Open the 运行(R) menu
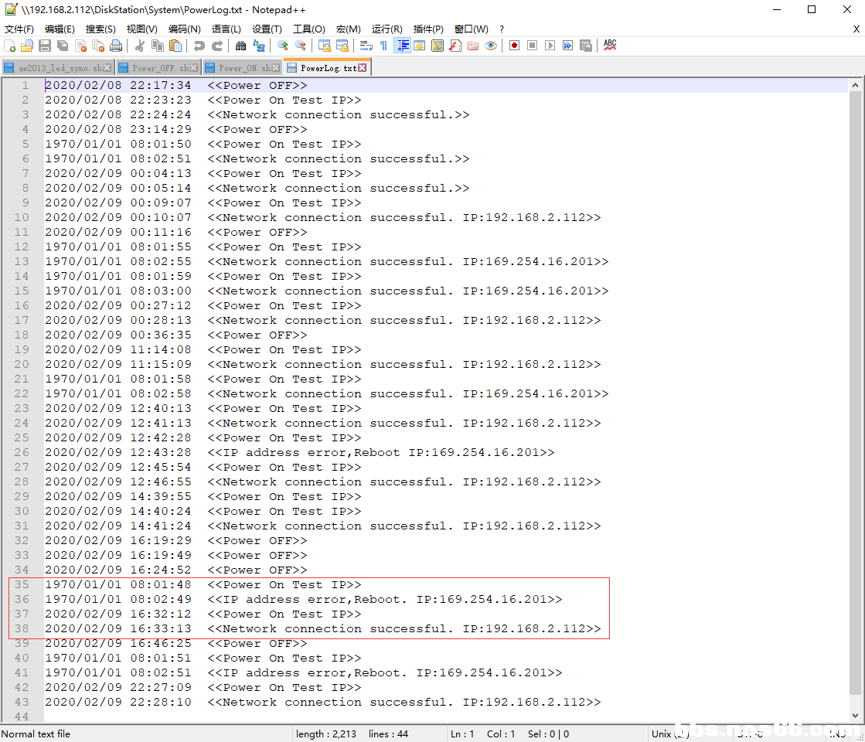Image resolution: width=865 pixels, height=742 pixels. click(387, 29)
